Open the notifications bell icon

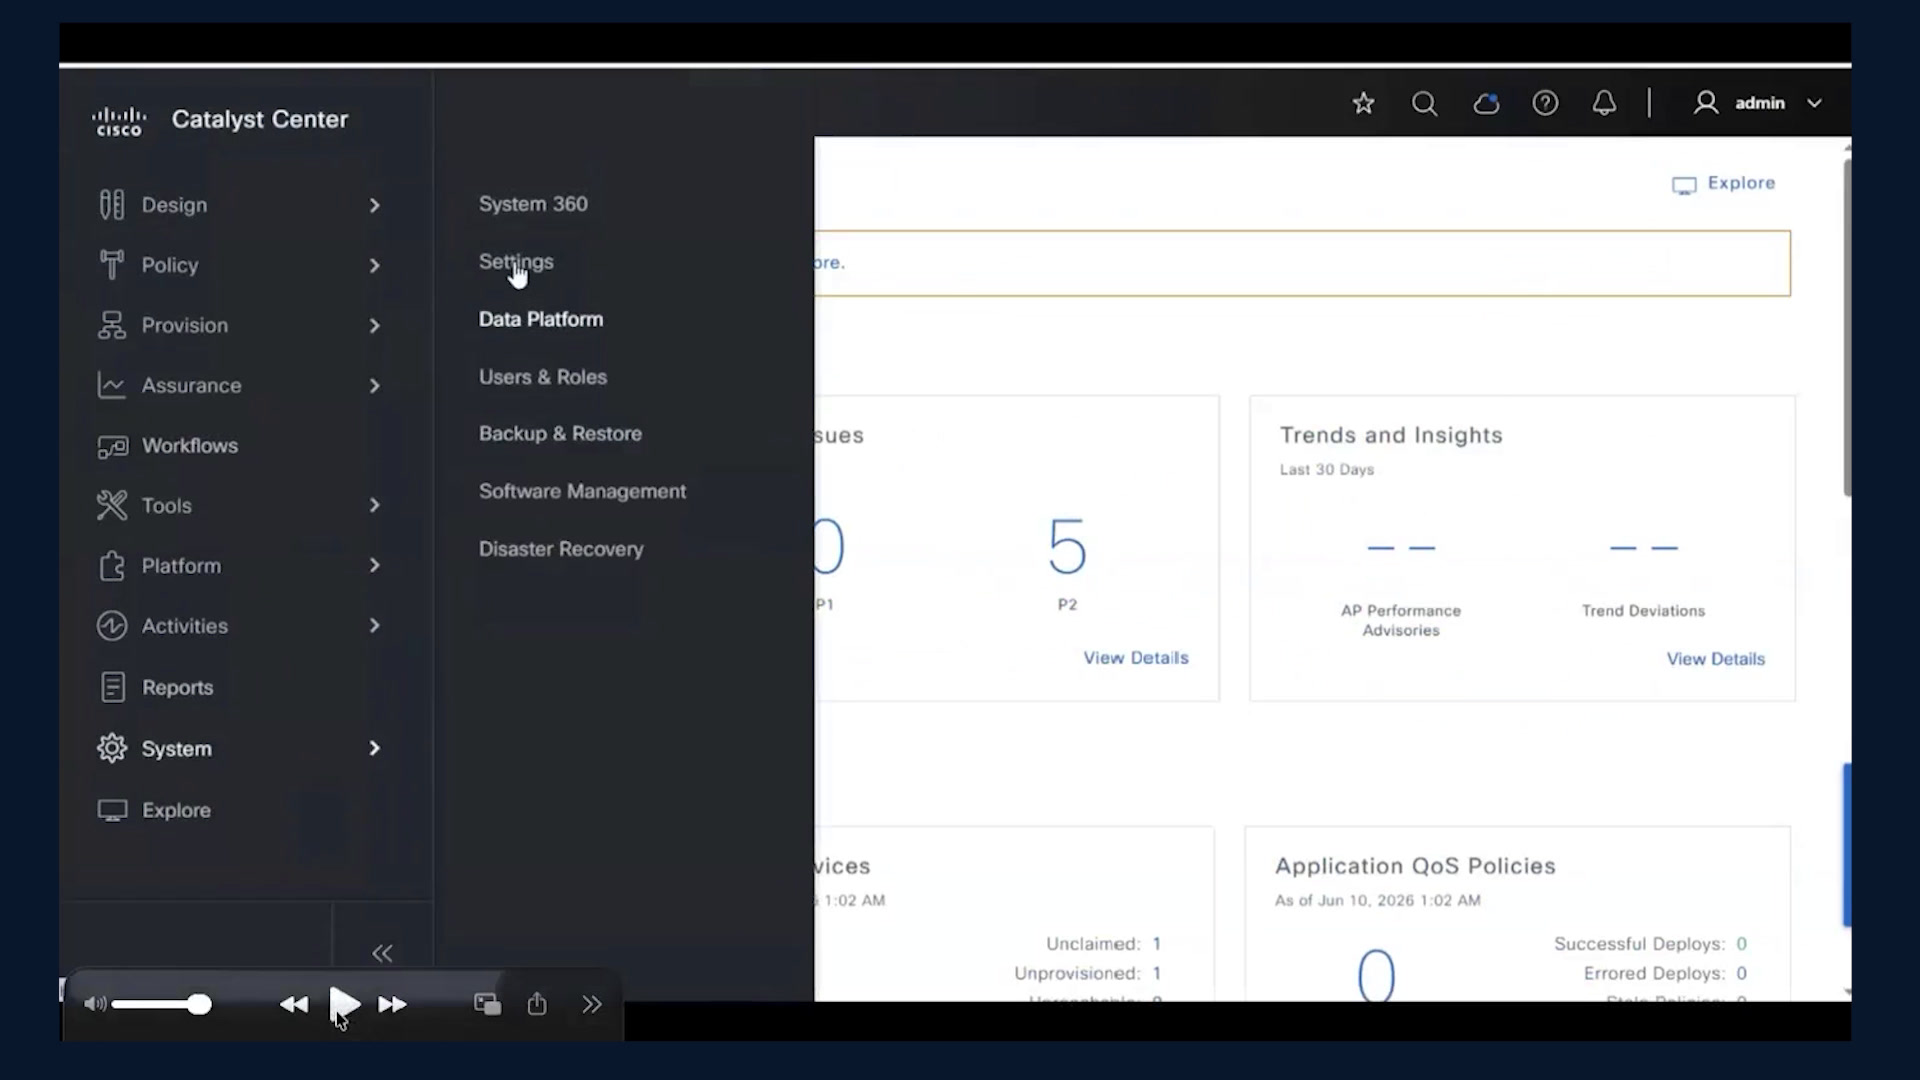[x=1604, y=103]
